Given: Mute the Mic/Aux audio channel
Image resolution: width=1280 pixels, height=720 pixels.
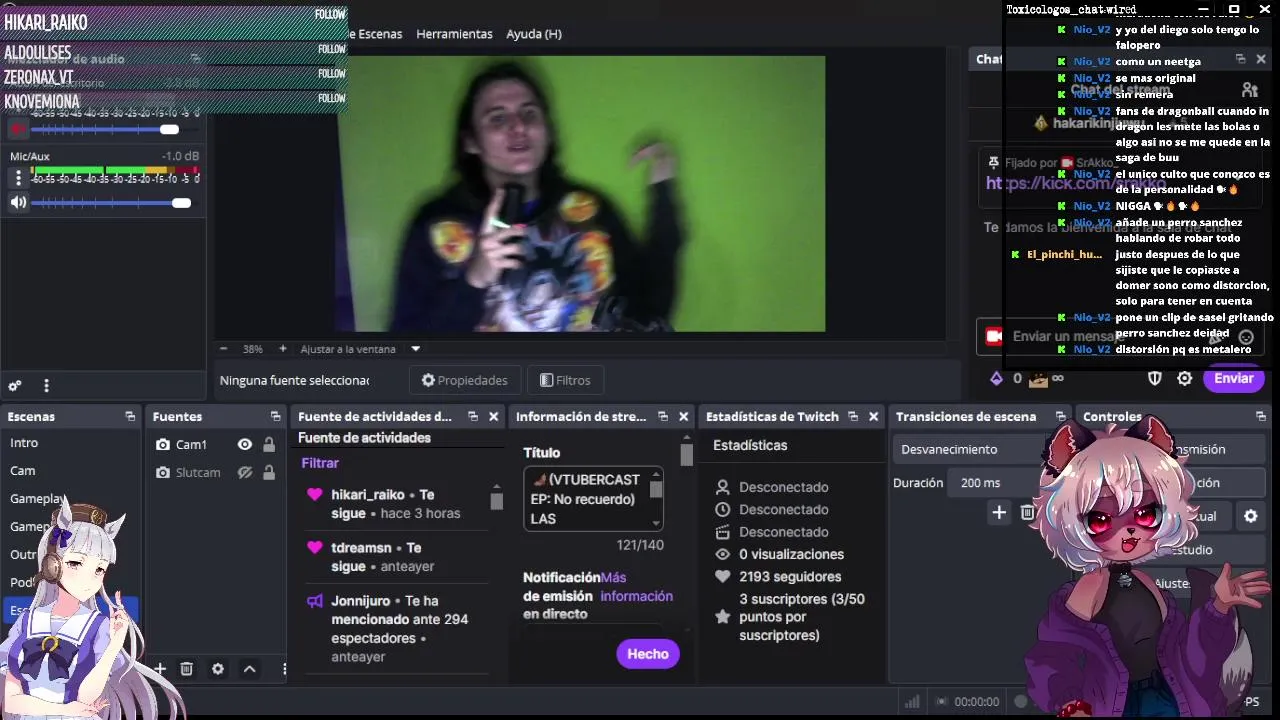Looking at the screenshot, I should [x=18, y=203].
